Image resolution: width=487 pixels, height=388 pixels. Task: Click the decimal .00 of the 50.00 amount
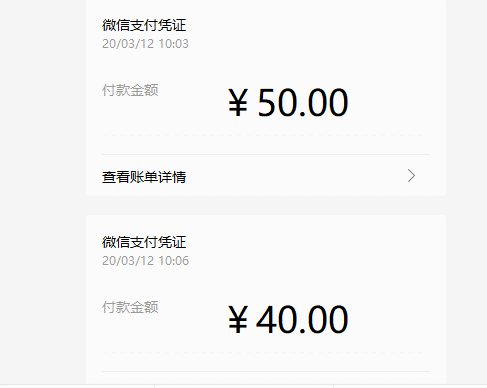tap(324, 102)
